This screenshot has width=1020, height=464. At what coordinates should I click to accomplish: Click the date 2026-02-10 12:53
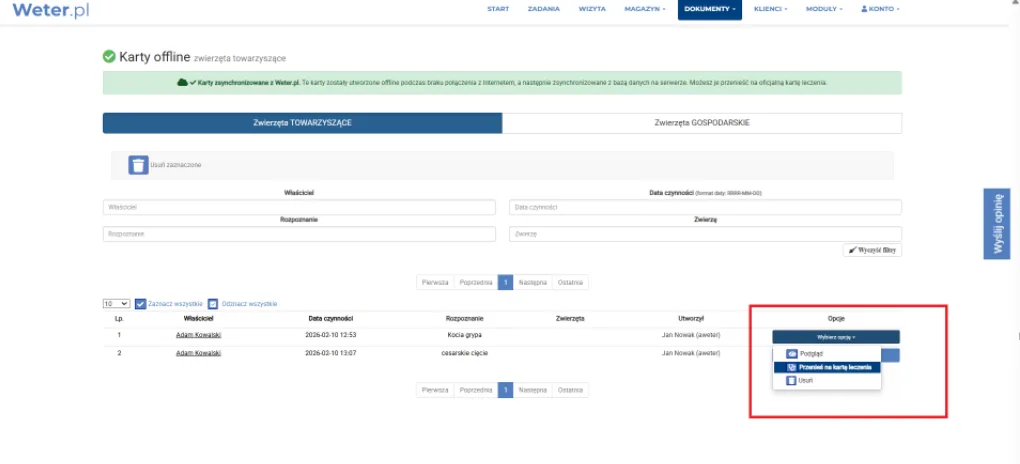330,335
